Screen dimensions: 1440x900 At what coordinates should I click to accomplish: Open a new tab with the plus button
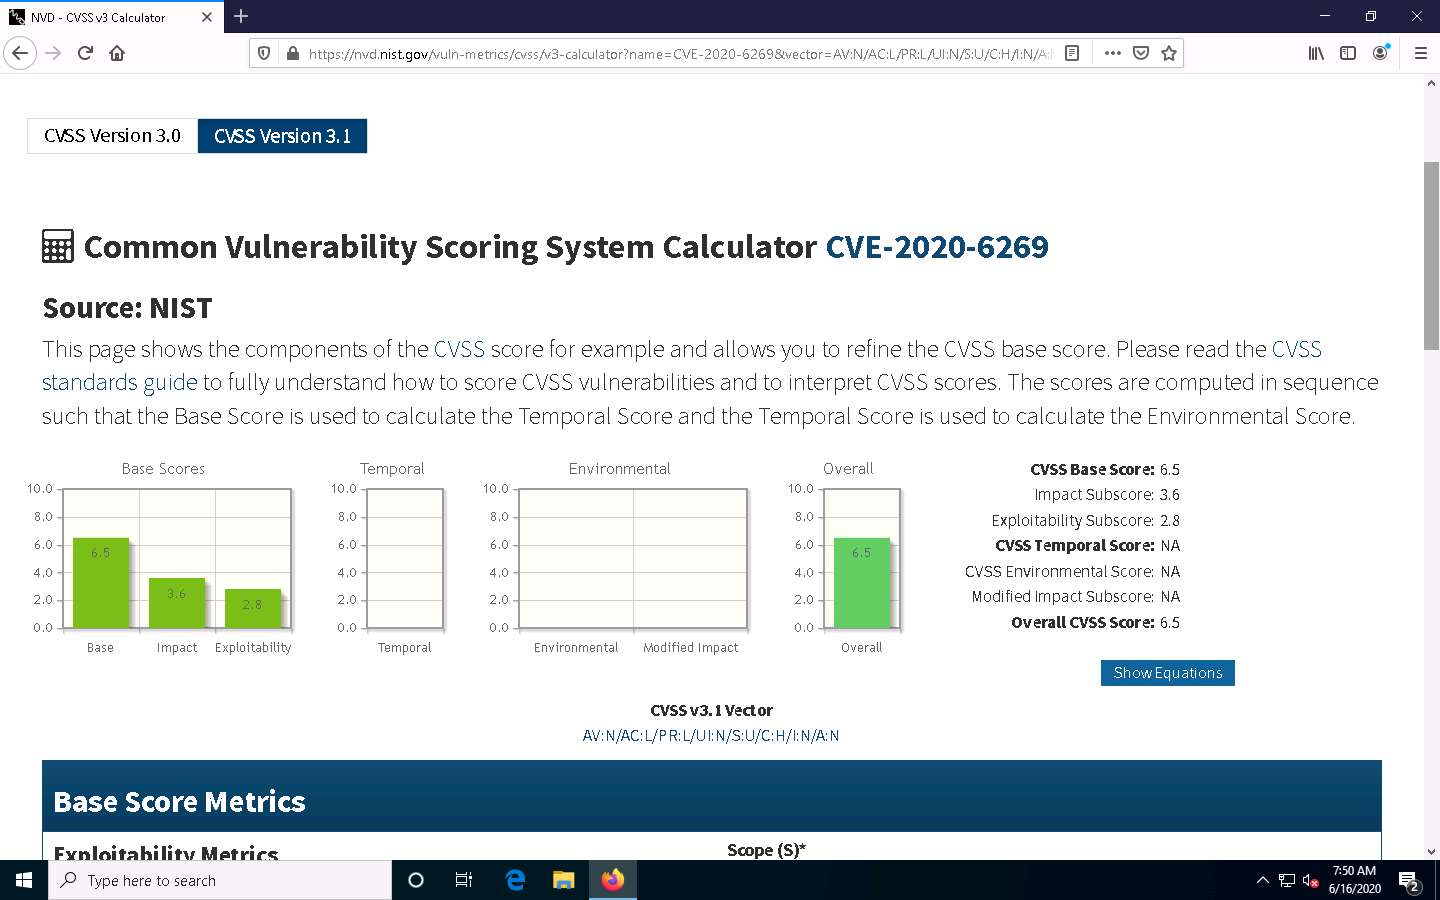click(x=241, y=16)
